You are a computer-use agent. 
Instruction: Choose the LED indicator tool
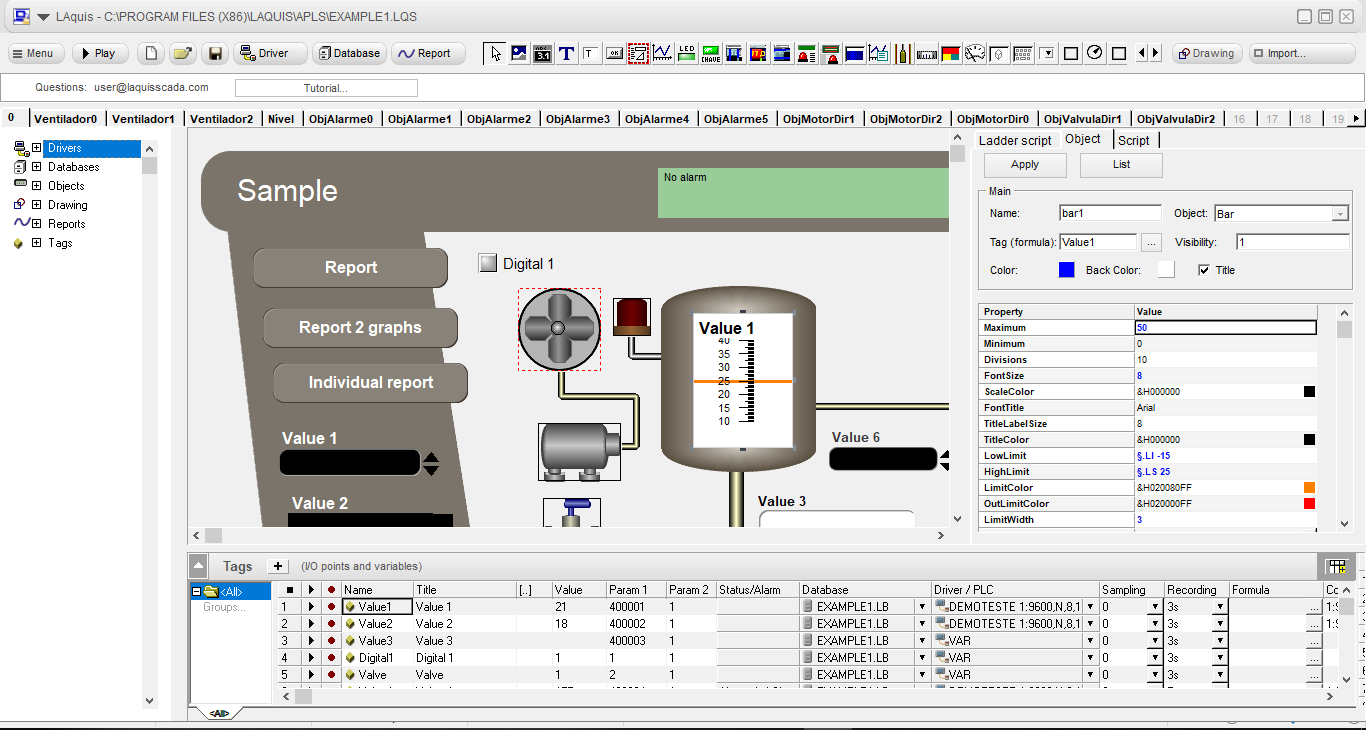[x=687, y=53]
